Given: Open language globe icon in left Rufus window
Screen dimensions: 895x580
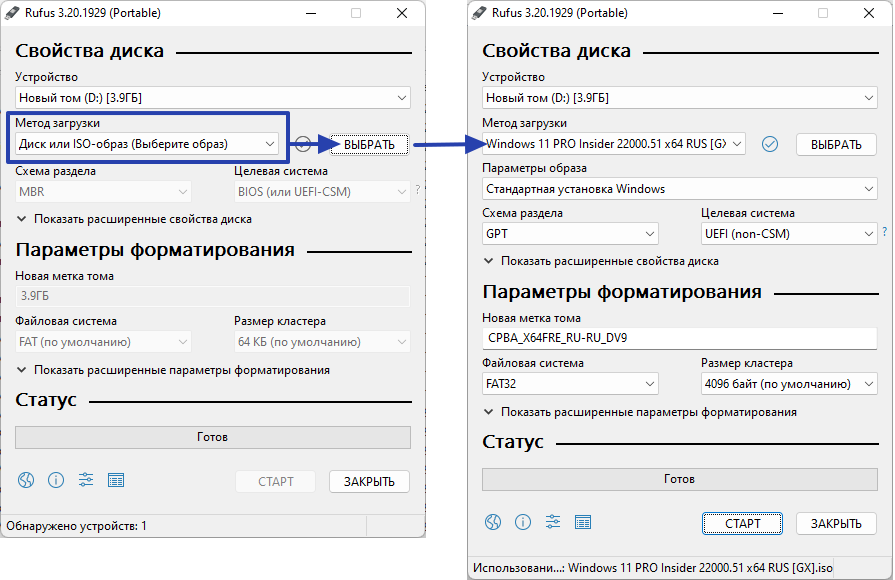Looking at the screenshot, I should click(26, 480).
